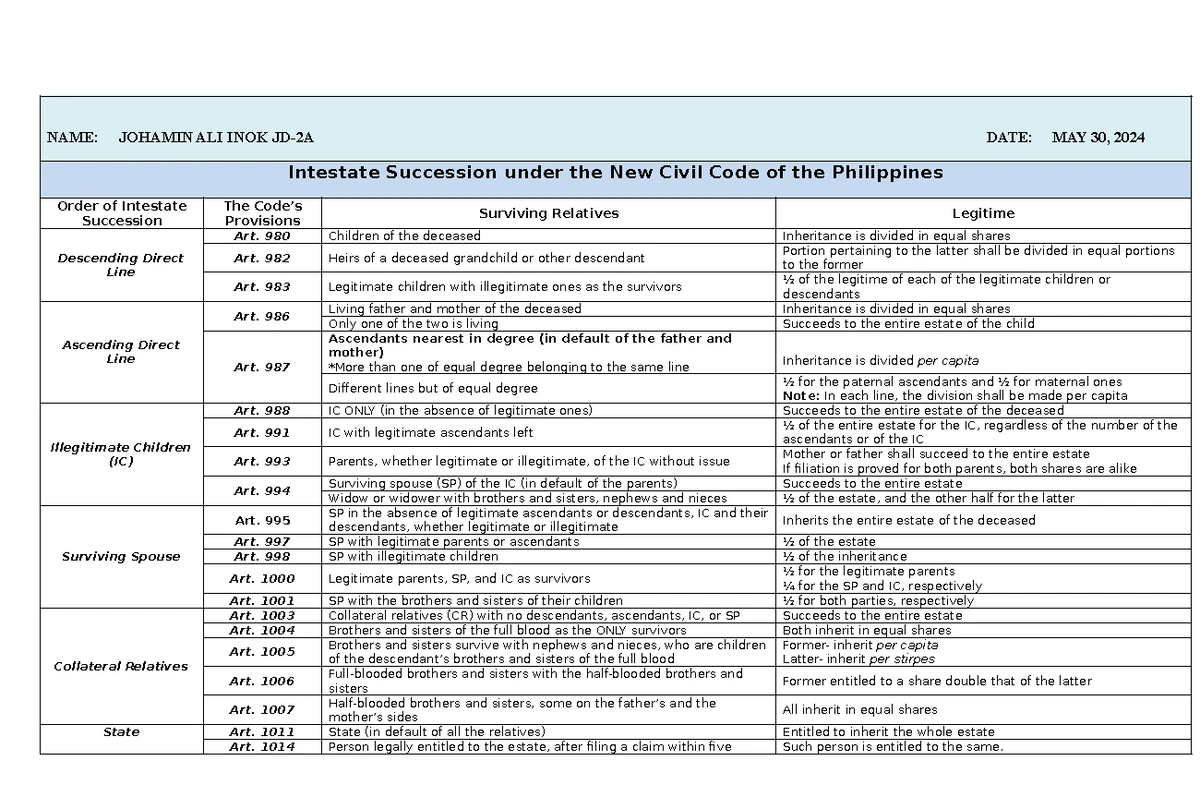Click 'Brothers and sisters of the full blood as the ONLY survivors'
The width and height of the screenshot is (1200, 785).
coord(508,631)
